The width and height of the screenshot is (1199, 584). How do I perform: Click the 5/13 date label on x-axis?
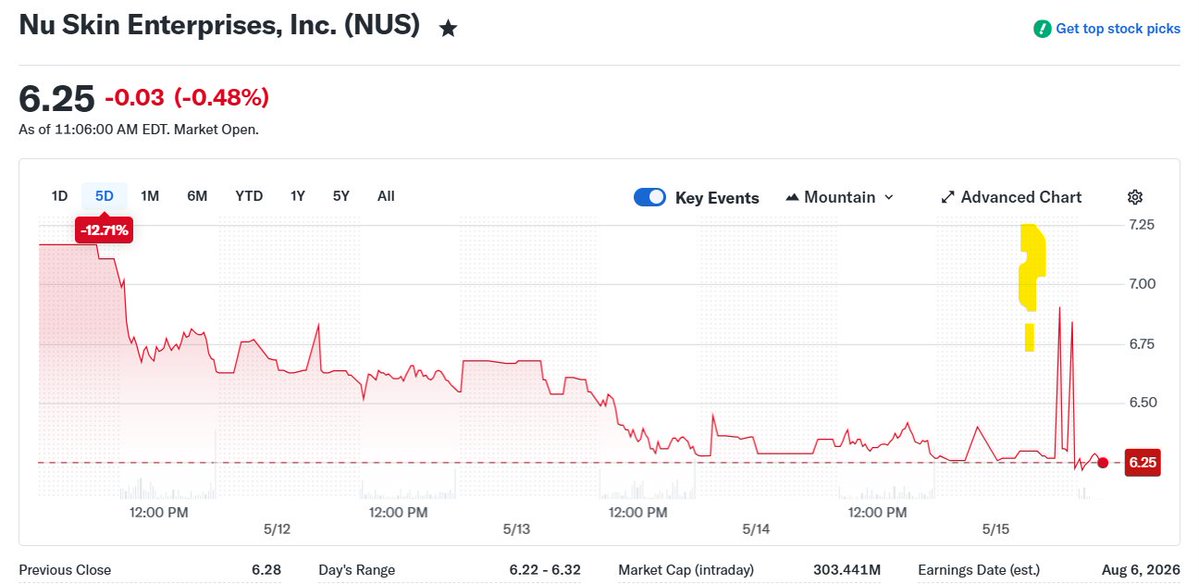click(516, 529)
